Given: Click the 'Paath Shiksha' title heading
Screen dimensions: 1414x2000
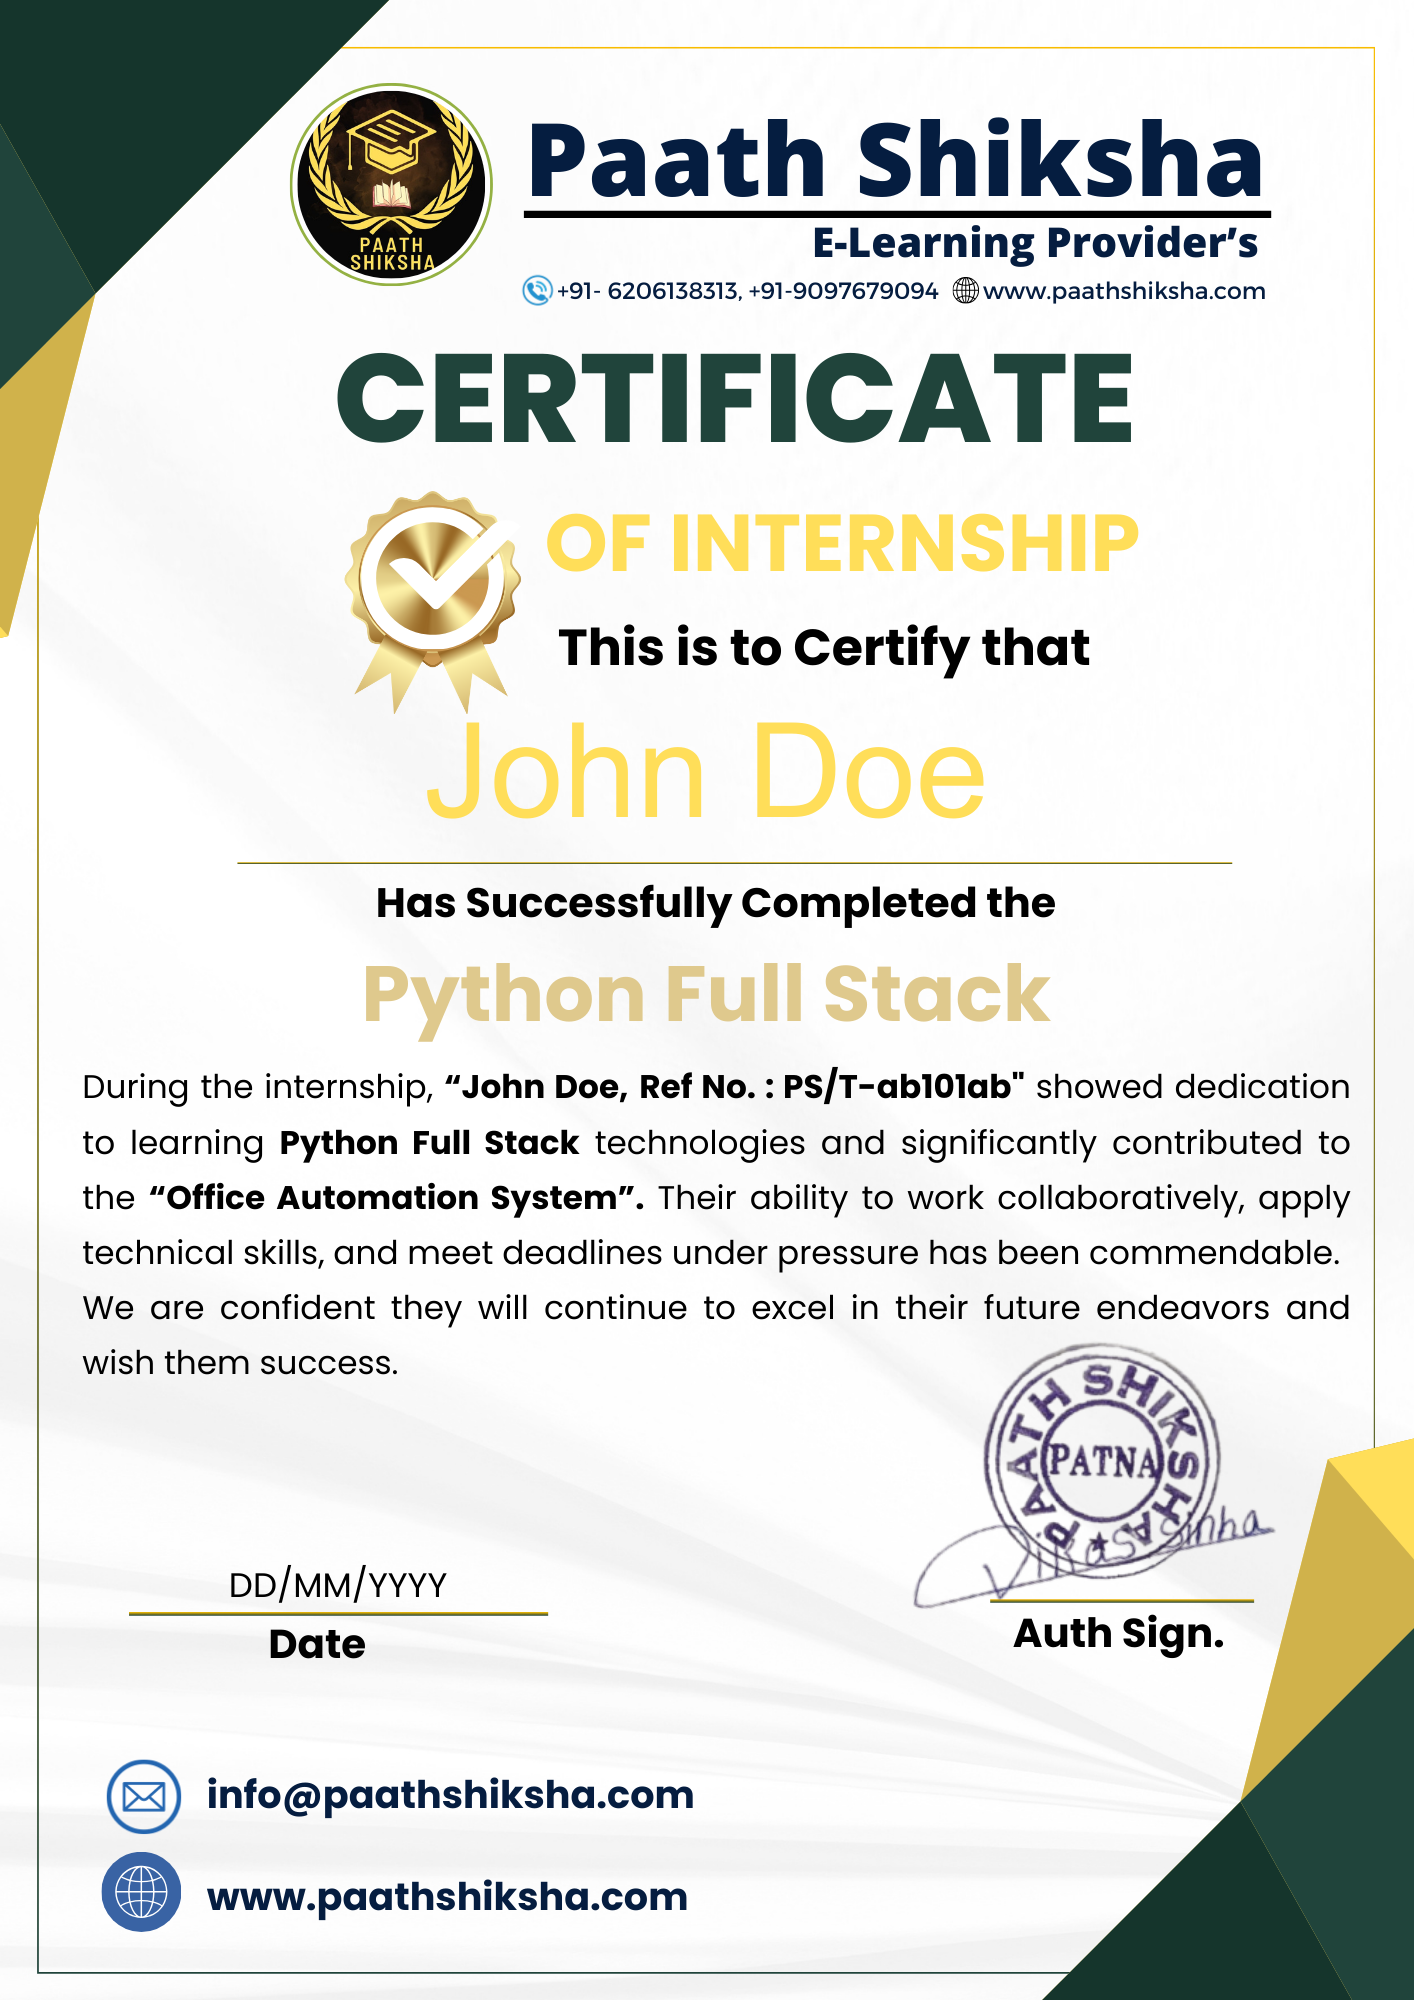Looking at the screenshot, I should pyautogui.click(x=896, y=160).
